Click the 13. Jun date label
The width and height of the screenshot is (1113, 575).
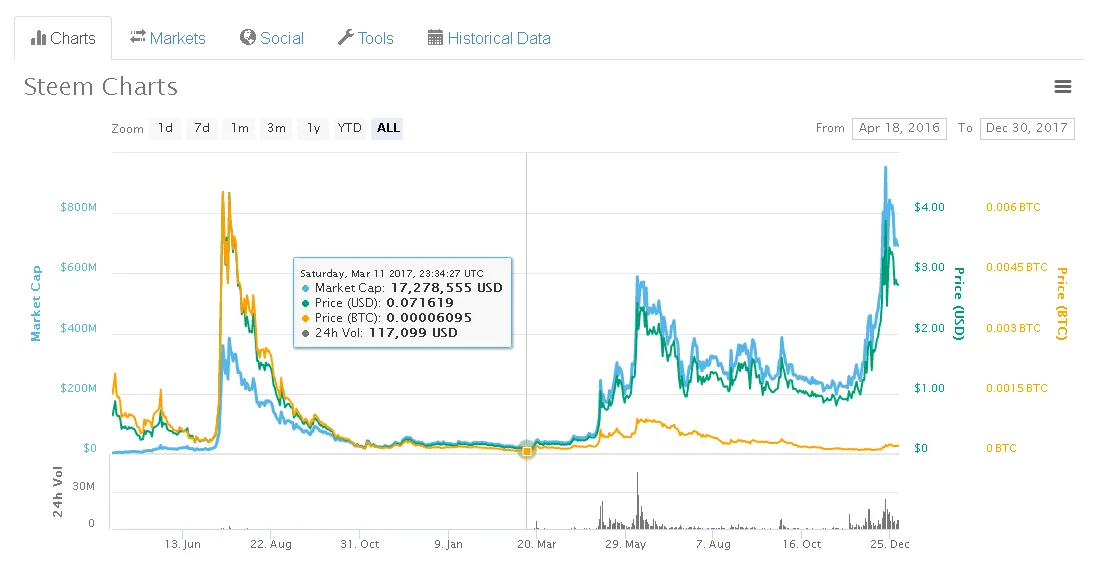click(x=182, y=544)
